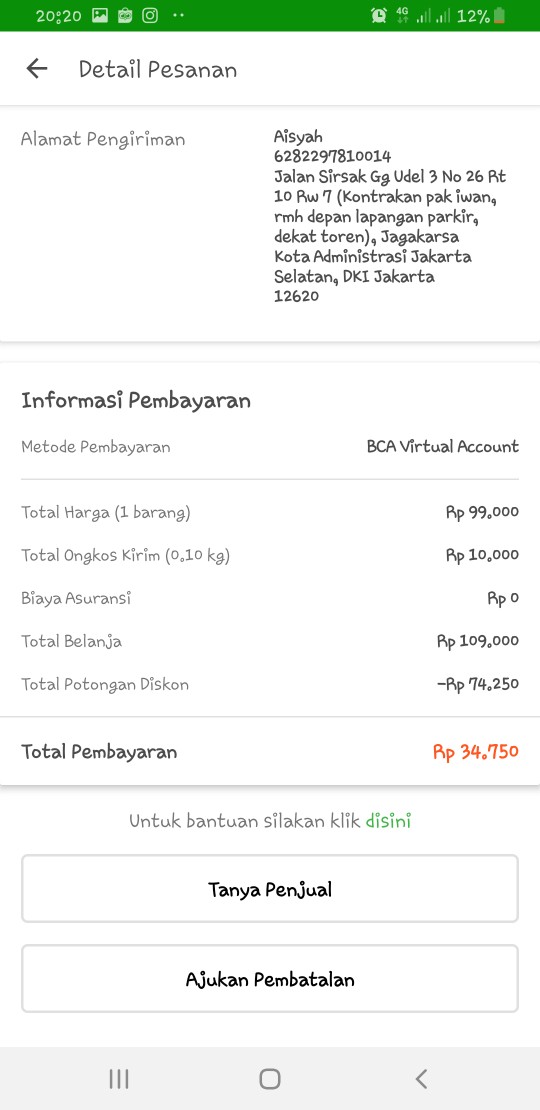Tap the battery indicator icon

point(500,16)
